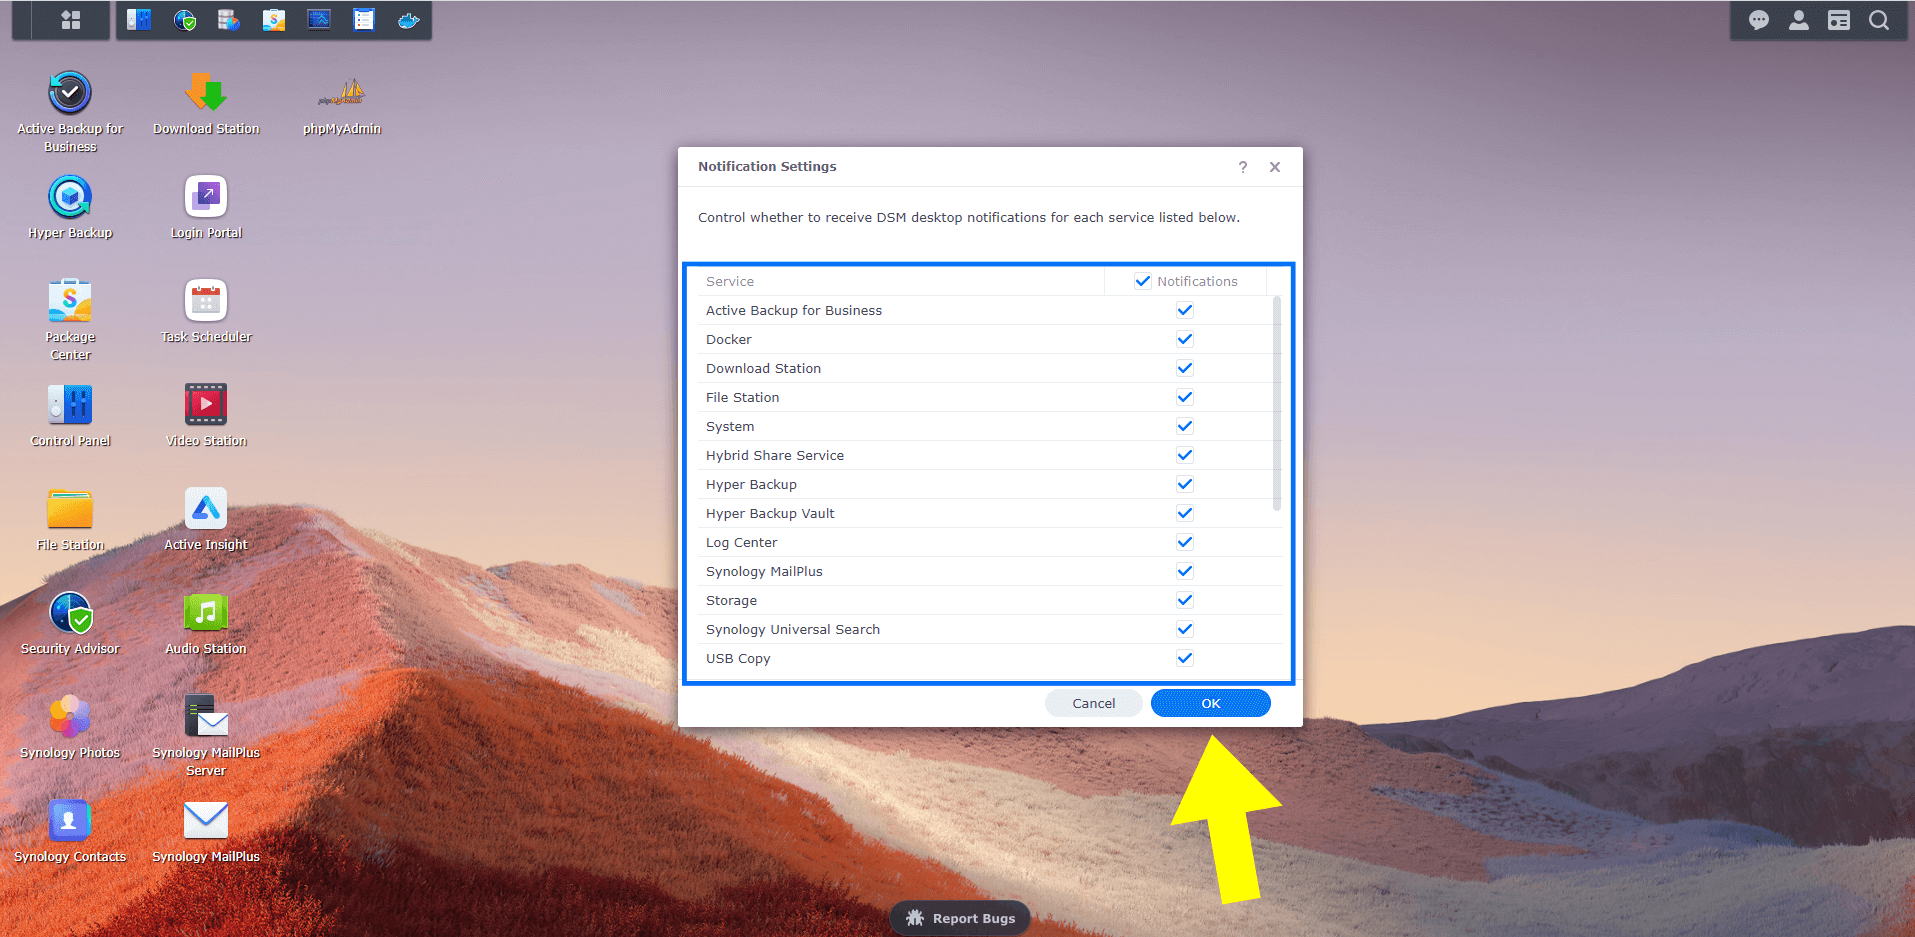Select the Hybrid Share Service name text
The image size is (1915, 937).
[775, 455]
